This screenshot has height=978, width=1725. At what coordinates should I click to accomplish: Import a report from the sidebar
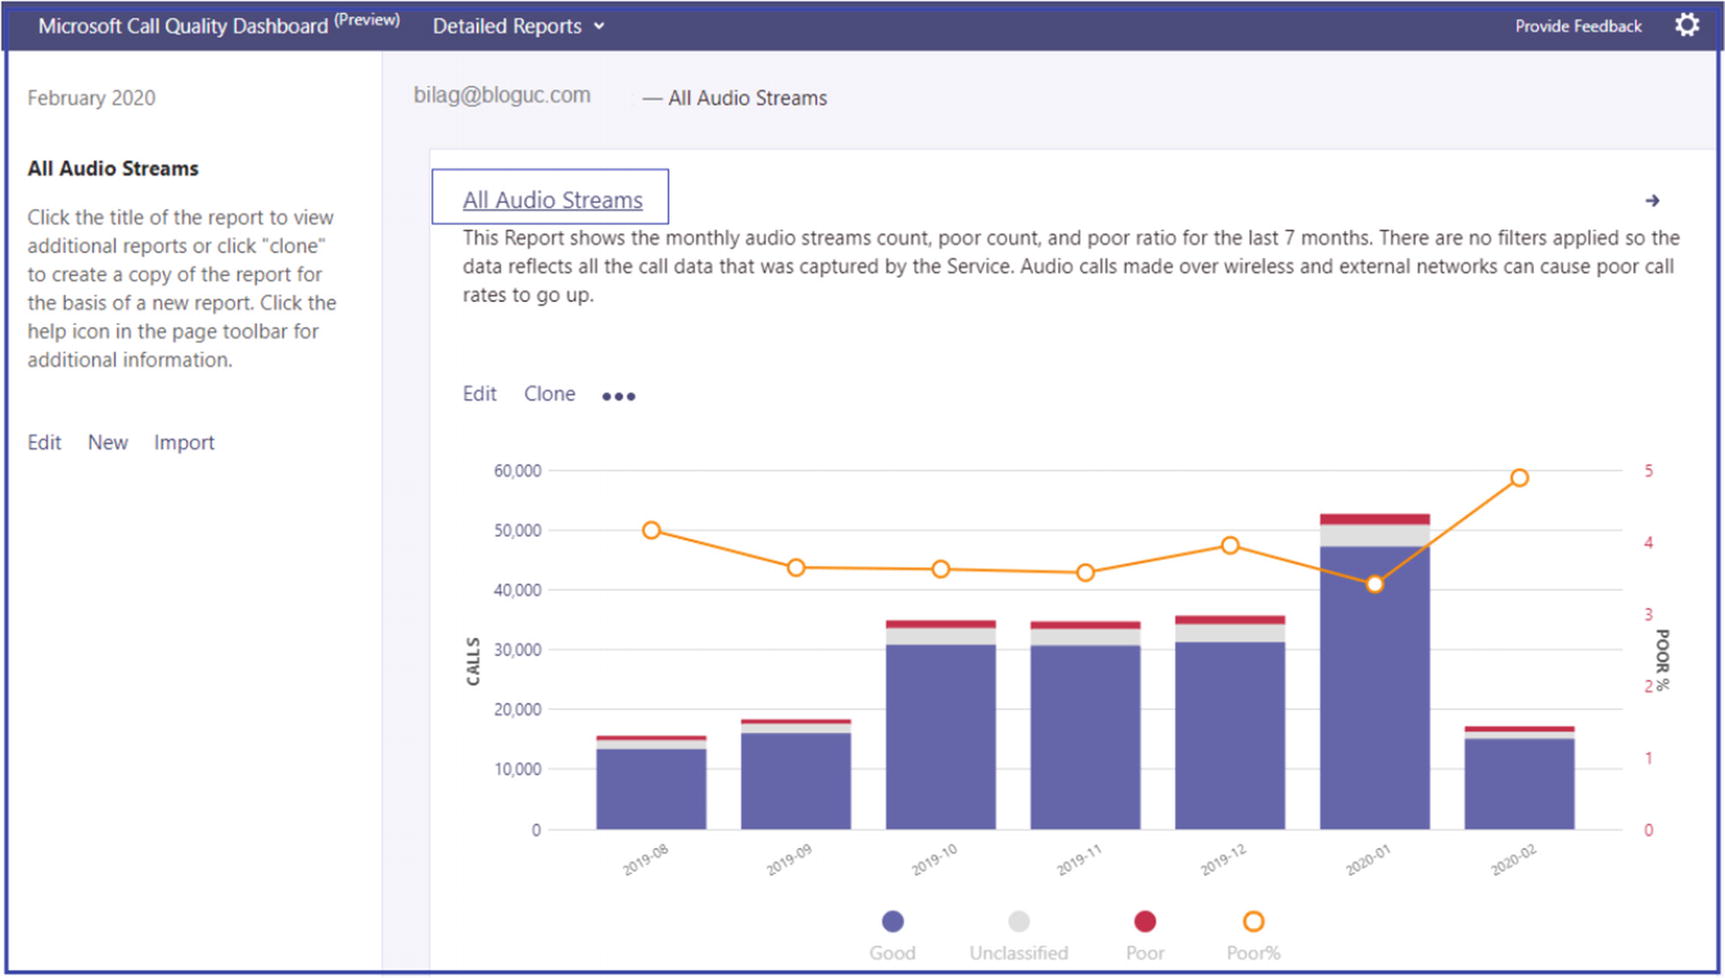click(x=184, y=442)
